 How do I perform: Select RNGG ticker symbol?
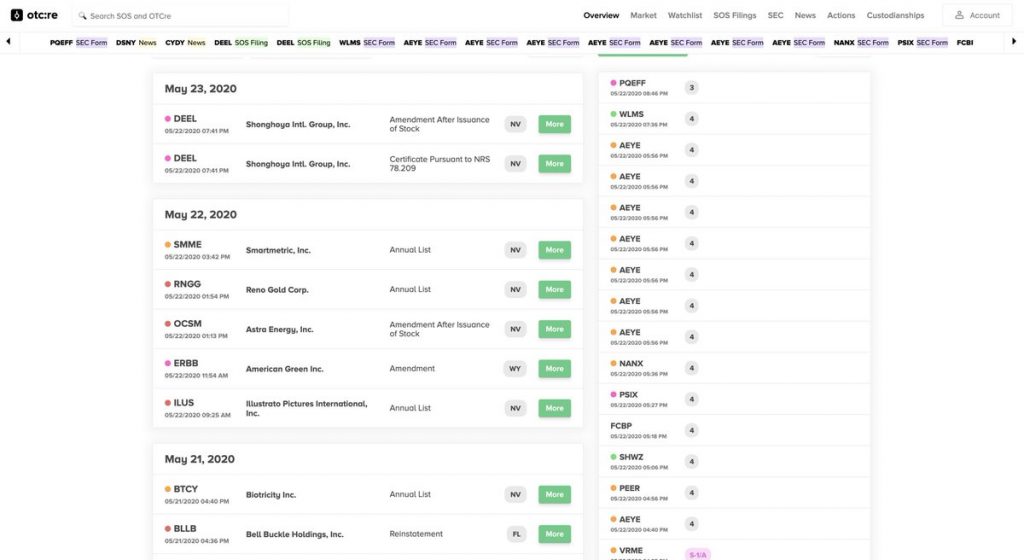[187, 284]
